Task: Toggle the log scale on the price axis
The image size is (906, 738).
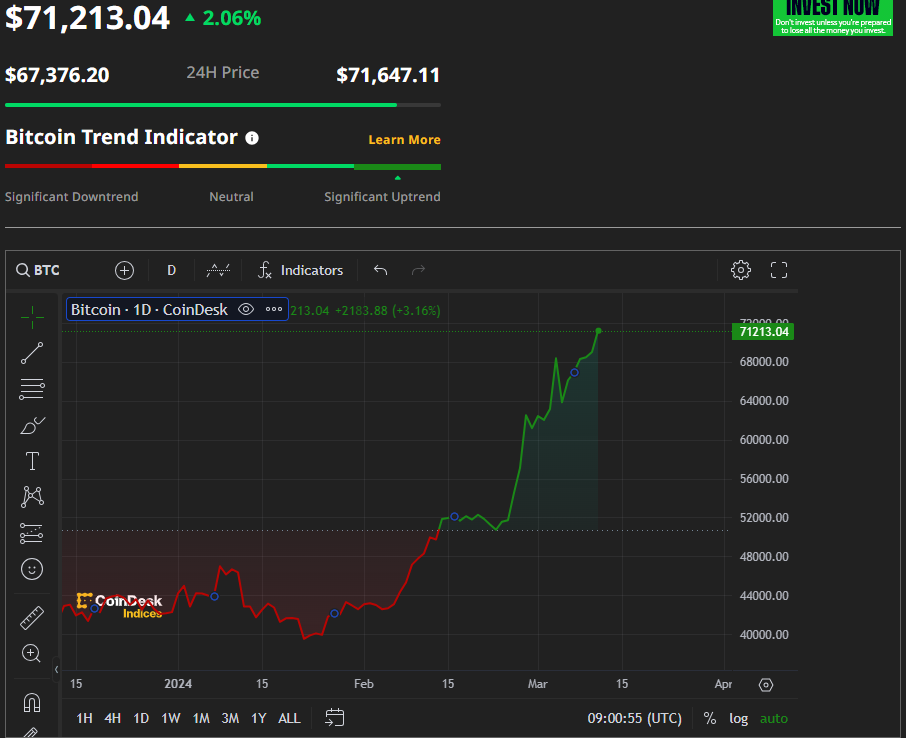Action: coord(738,718)
